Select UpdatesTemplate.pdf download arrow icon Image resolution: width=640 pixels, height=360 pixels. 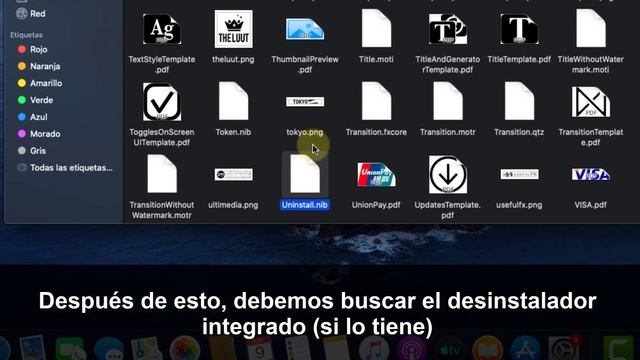(448, 175)
